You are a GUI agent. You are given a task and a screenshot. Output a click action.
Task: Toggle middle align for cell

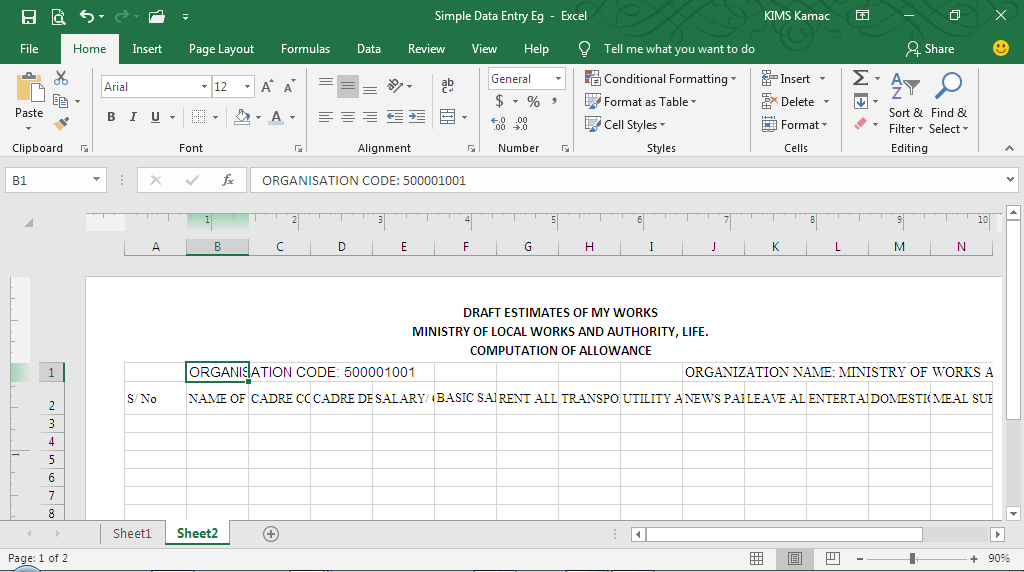point(347,86)
